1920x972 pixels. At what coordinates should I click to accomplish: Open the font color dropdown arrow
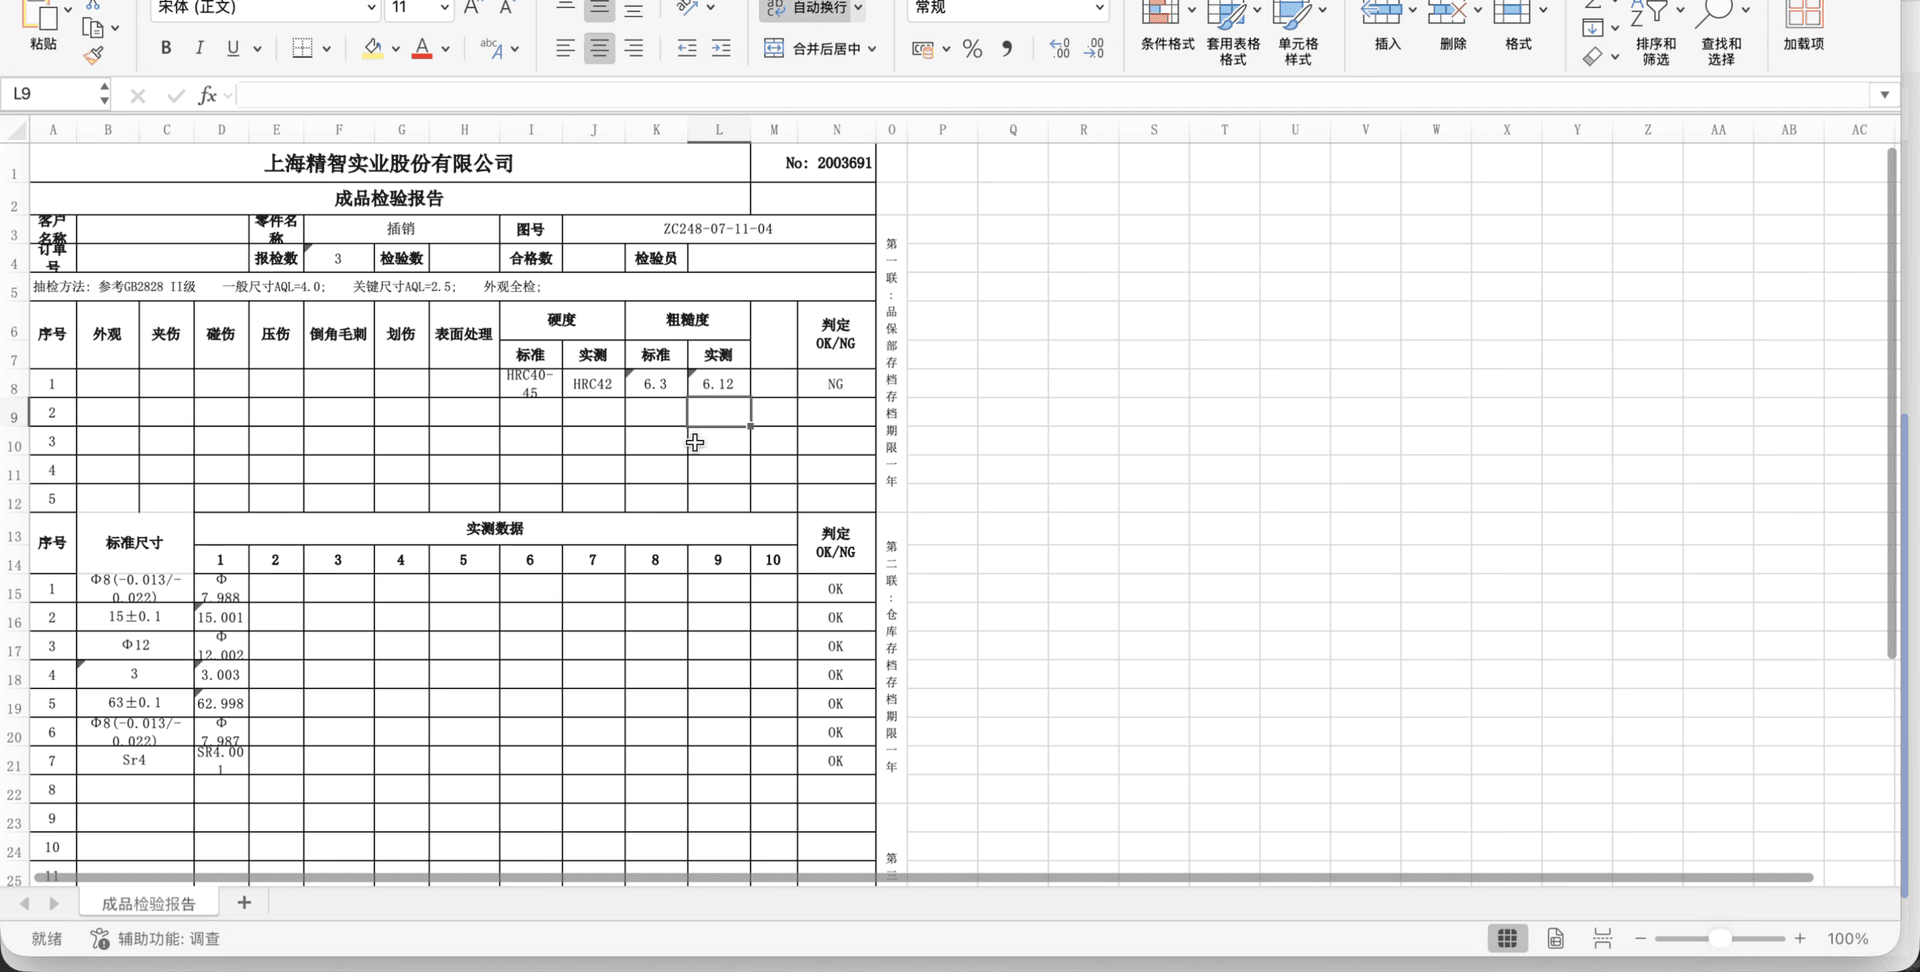(x=445, y=49)
